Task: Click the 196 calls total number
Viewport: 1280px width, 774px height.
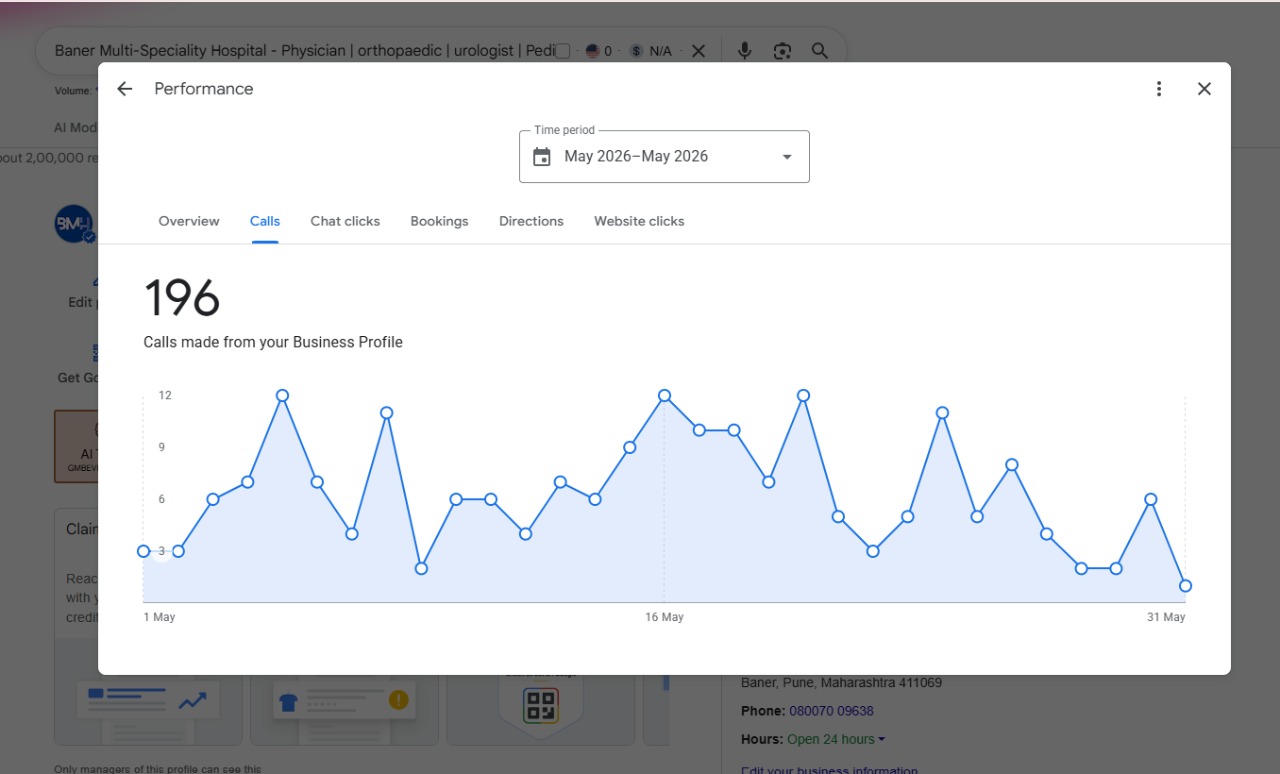Action: point(182,298)
